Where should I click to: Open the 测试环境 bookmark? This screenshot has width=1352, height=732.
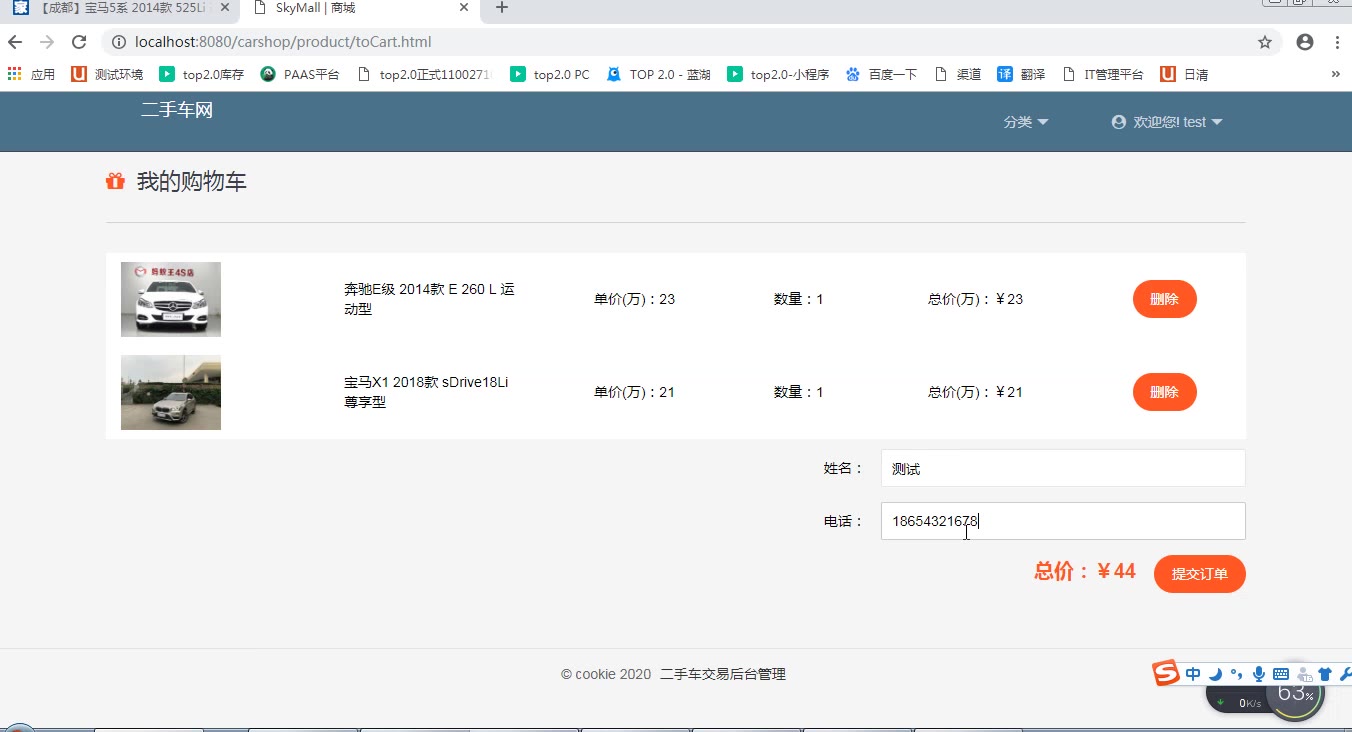[x=107, y=74]
